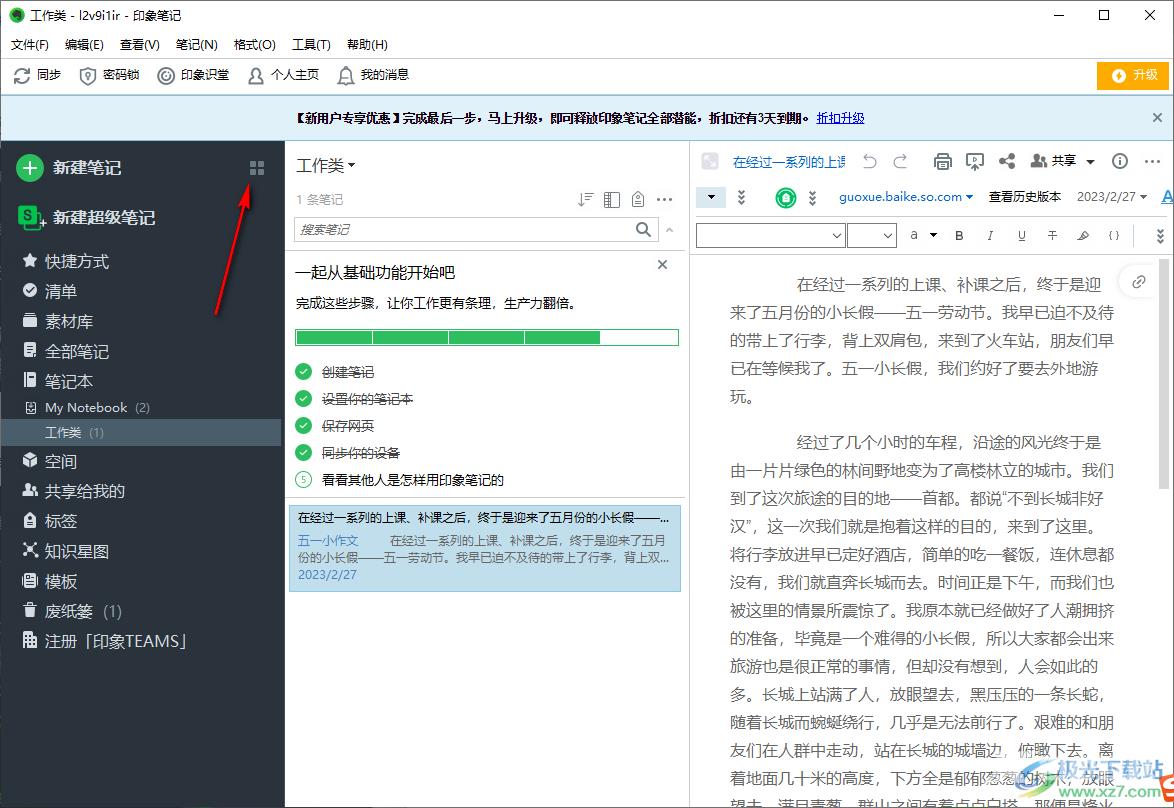Close the 一起从基础功能开始吧 guide panel
This screenshot has height=808, width=1174.
(x=662, y=264)
